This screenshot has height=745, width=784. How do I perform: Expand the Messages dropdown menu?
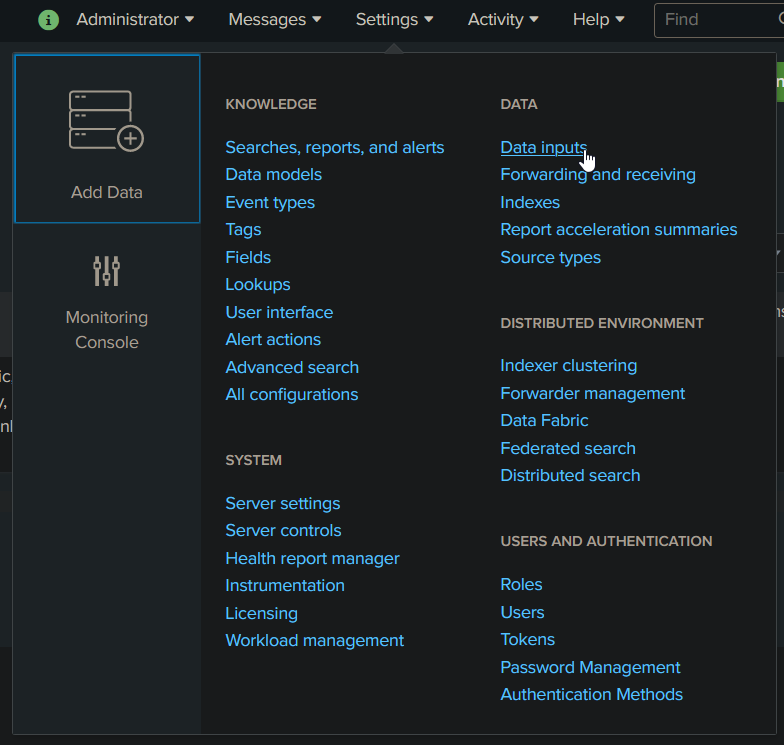coord(274,20)
